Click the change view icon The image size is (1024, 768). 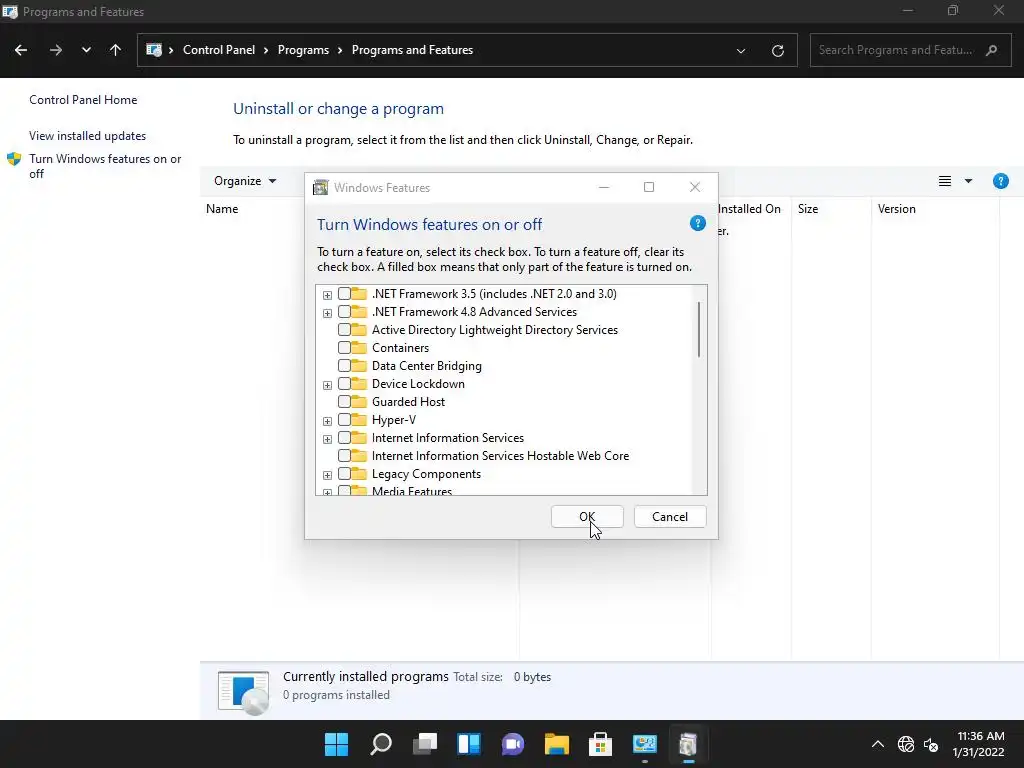click(944, 181)
